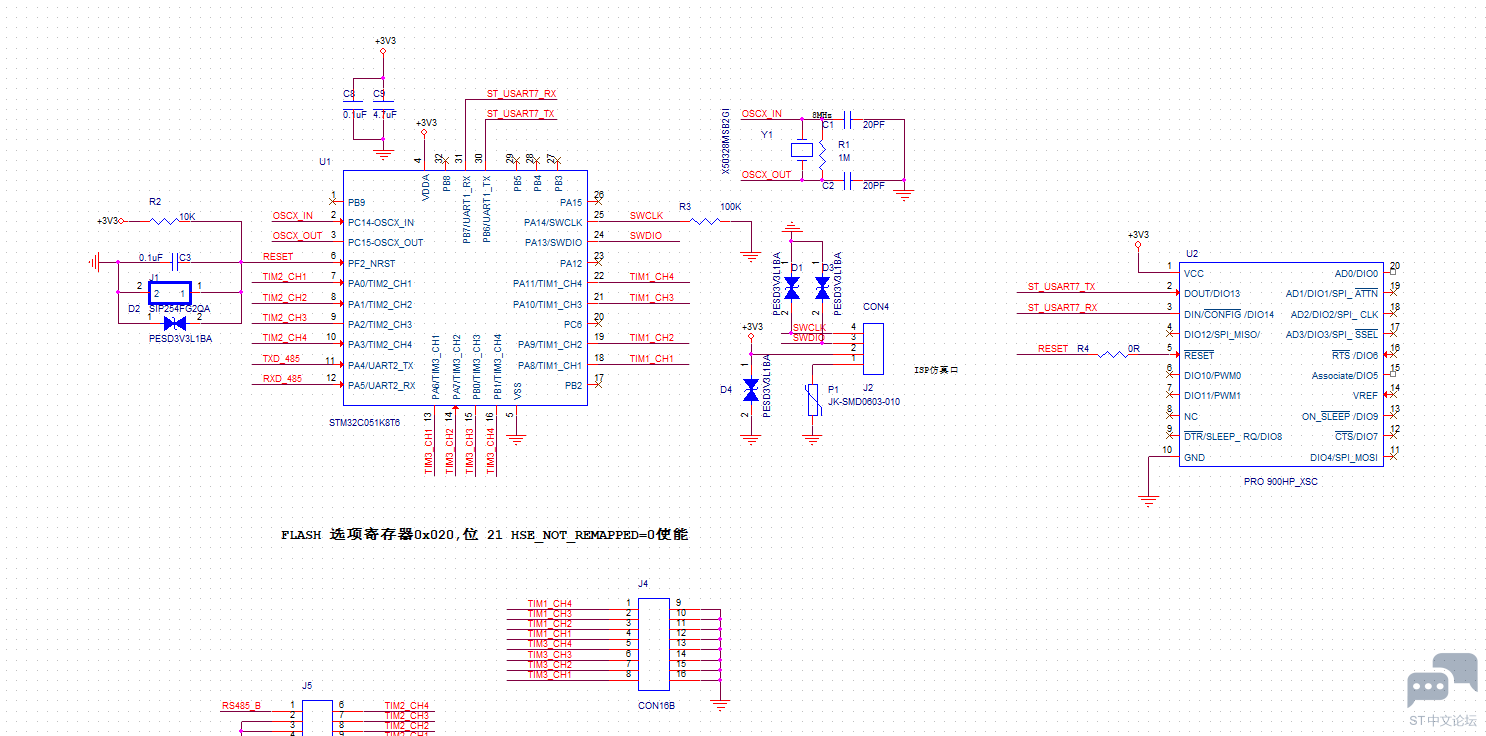The height and width of the screenshot is (736, 1486).
Task: Select TVS diode D2 symbol
Action: click(176, 323)
